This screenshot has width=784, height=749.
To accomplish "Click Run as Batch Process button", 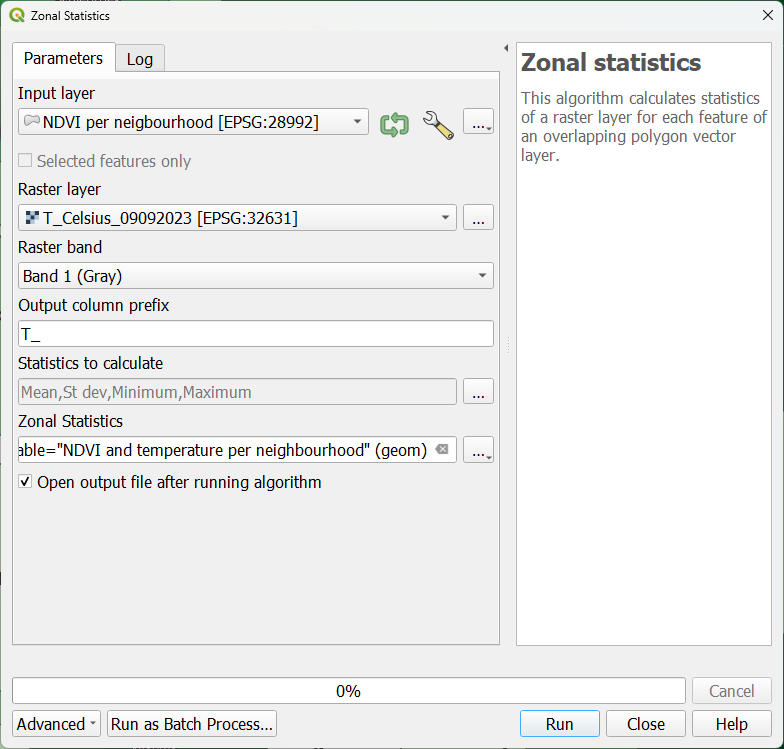I will (x=192, y=724).
